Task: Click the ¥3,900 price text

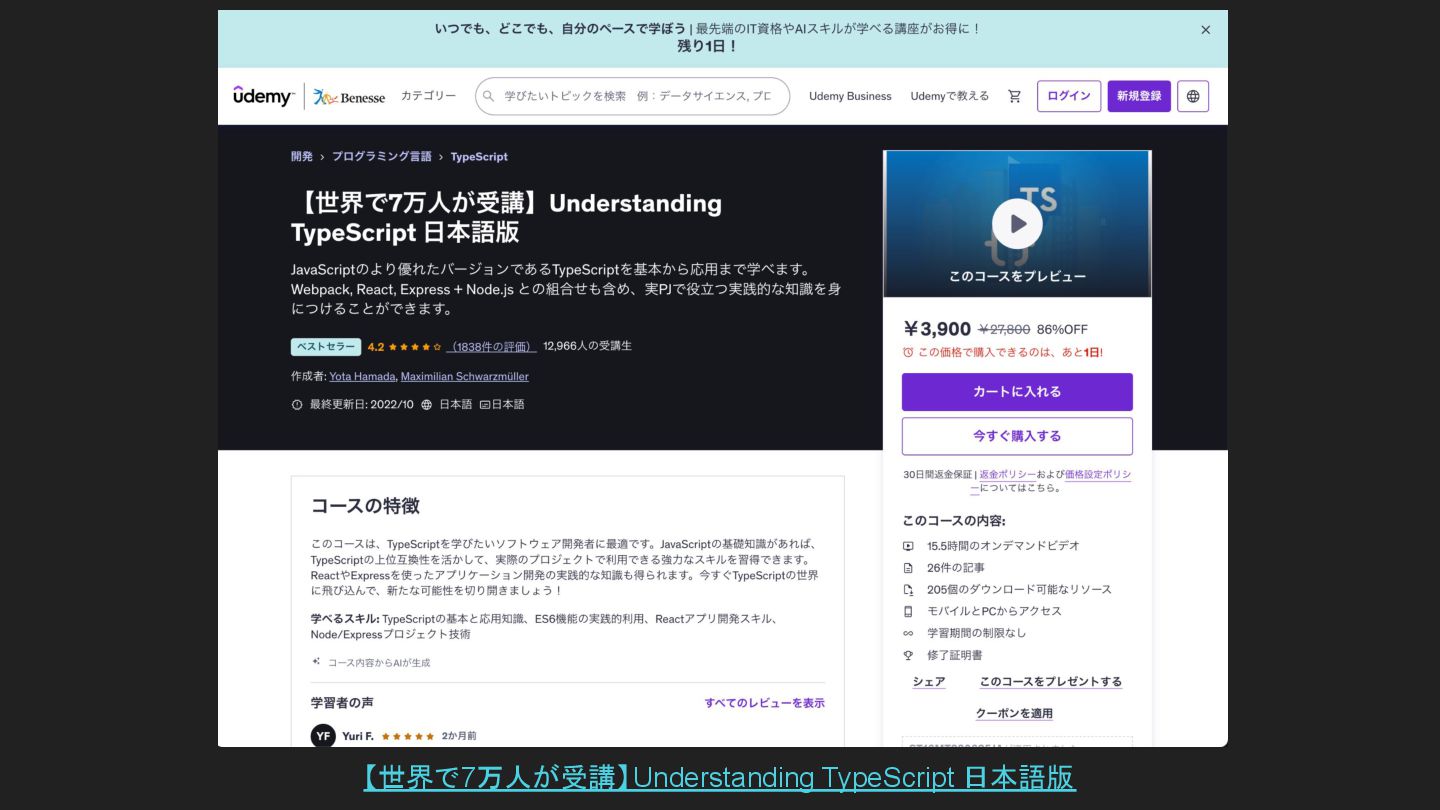Action: tap(937, 329)
